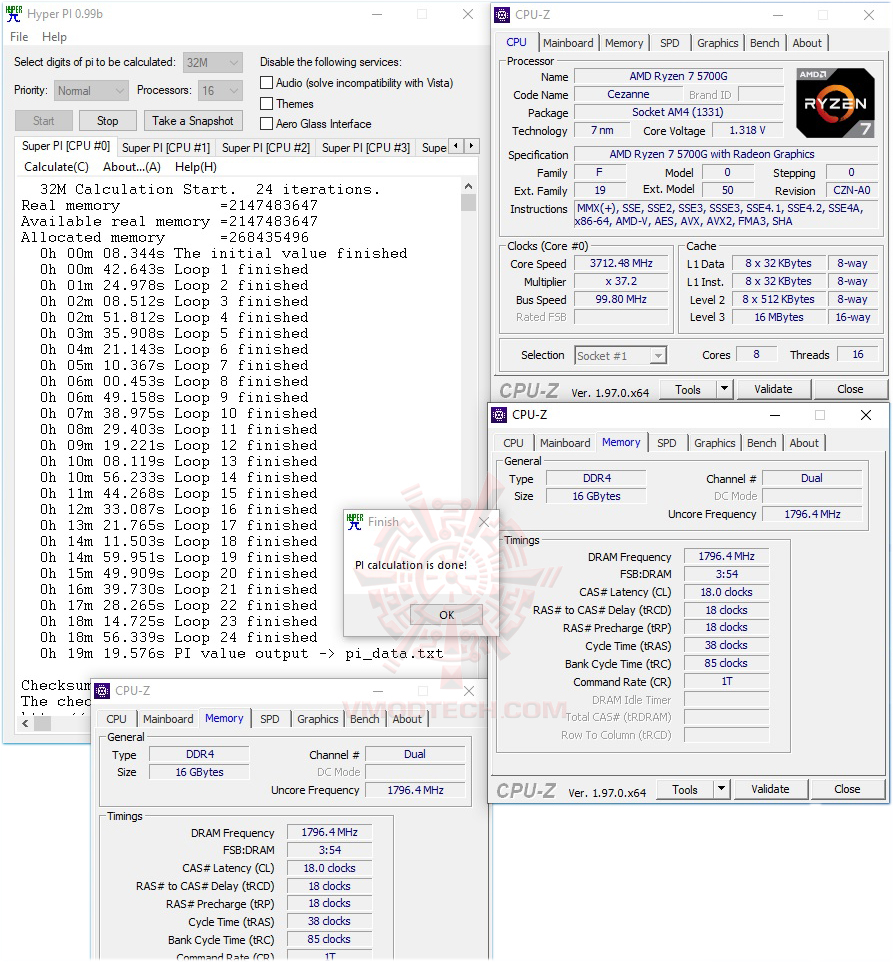This screenshot has height=962, width=893.
Task: Open the Help menu in Hyper PI
Action: (54, 37)
